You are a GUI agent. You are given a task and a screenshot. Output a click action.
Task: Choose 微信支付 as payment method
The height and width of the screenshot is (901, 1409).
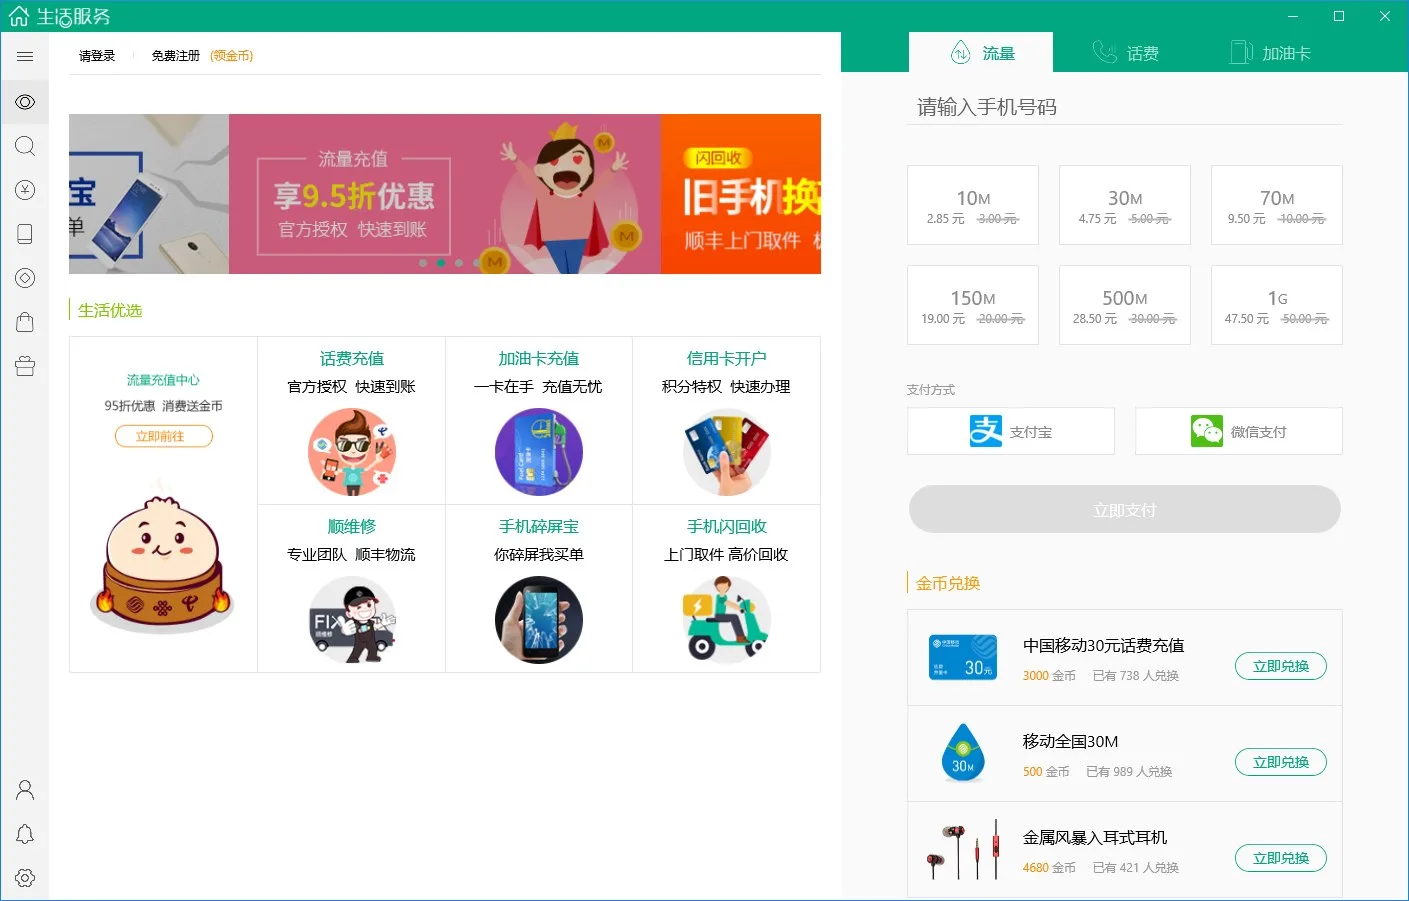pyautogui.click(x=1239, y=431)
